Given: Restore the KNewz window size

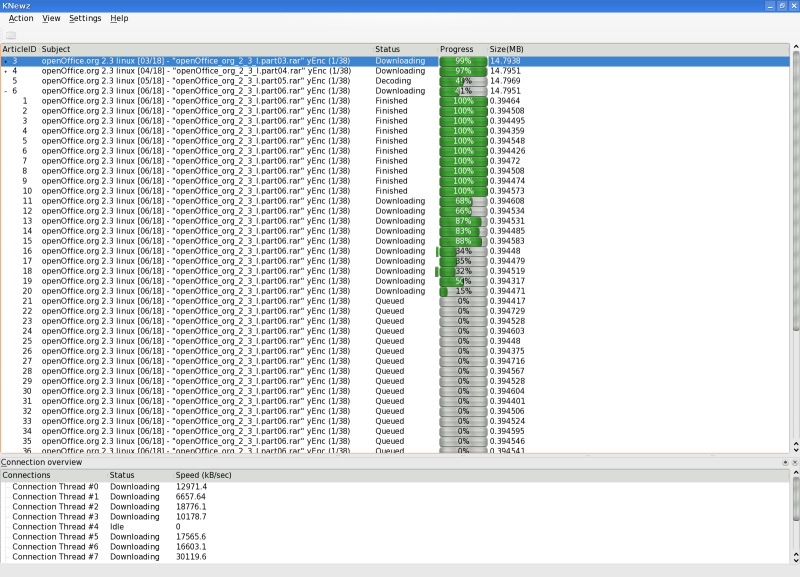Looking at the screenshot, I should click(782, 6).
